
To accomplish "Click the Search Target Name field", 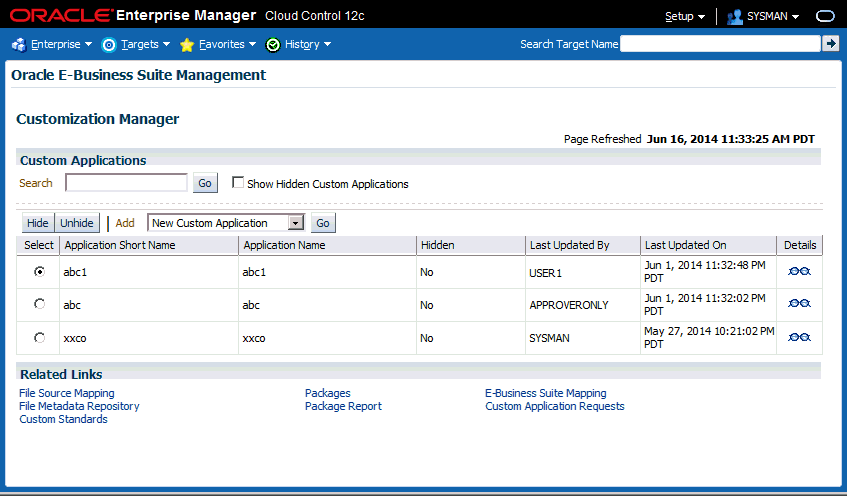I will tap(720, 44).
